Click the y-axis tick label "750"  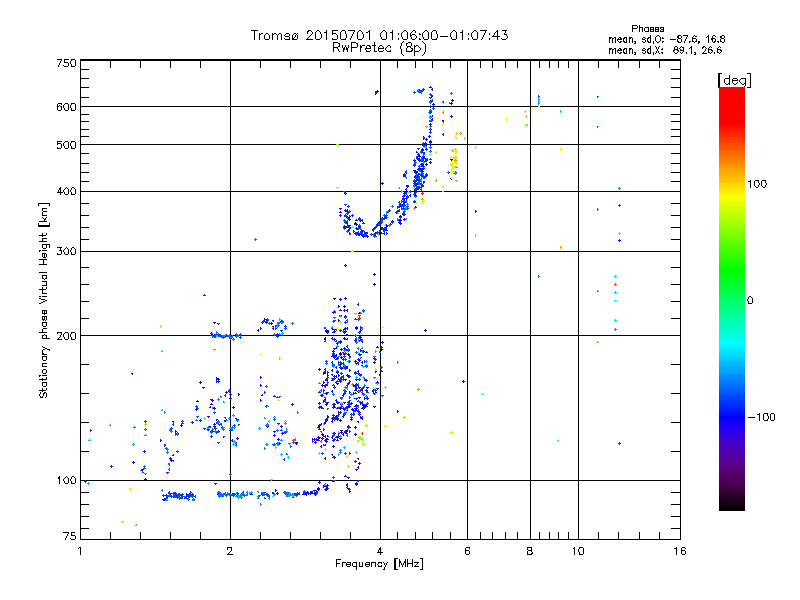coord(66,63)
